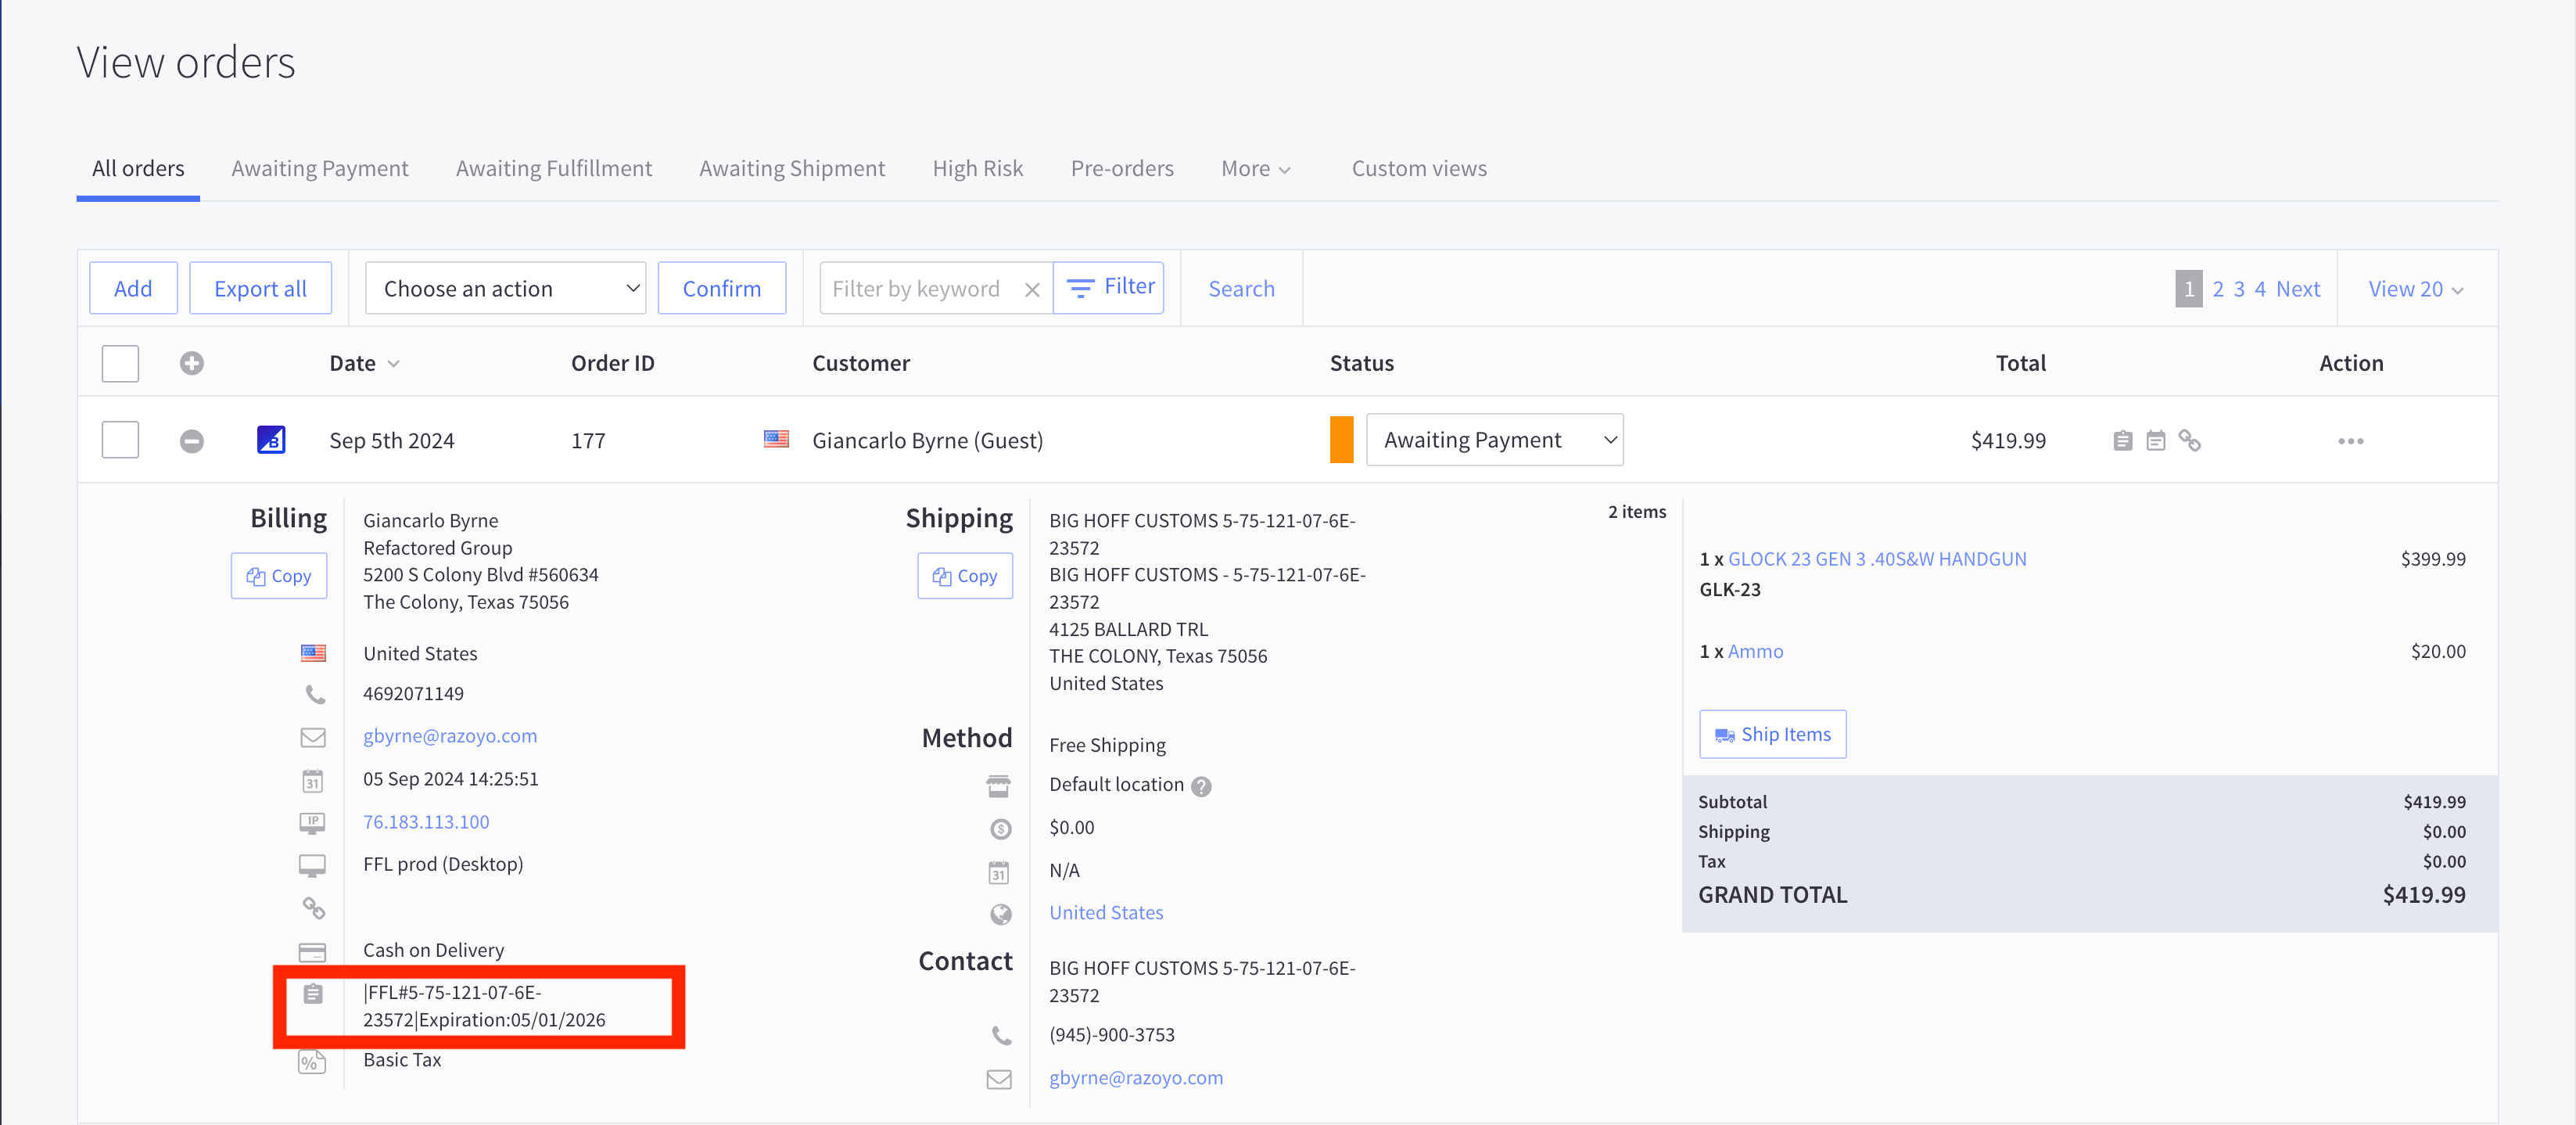Viewport: 2576px width, 1125px height.
Task: Click the plus icon to expand all orders
Action: (192, 363)
